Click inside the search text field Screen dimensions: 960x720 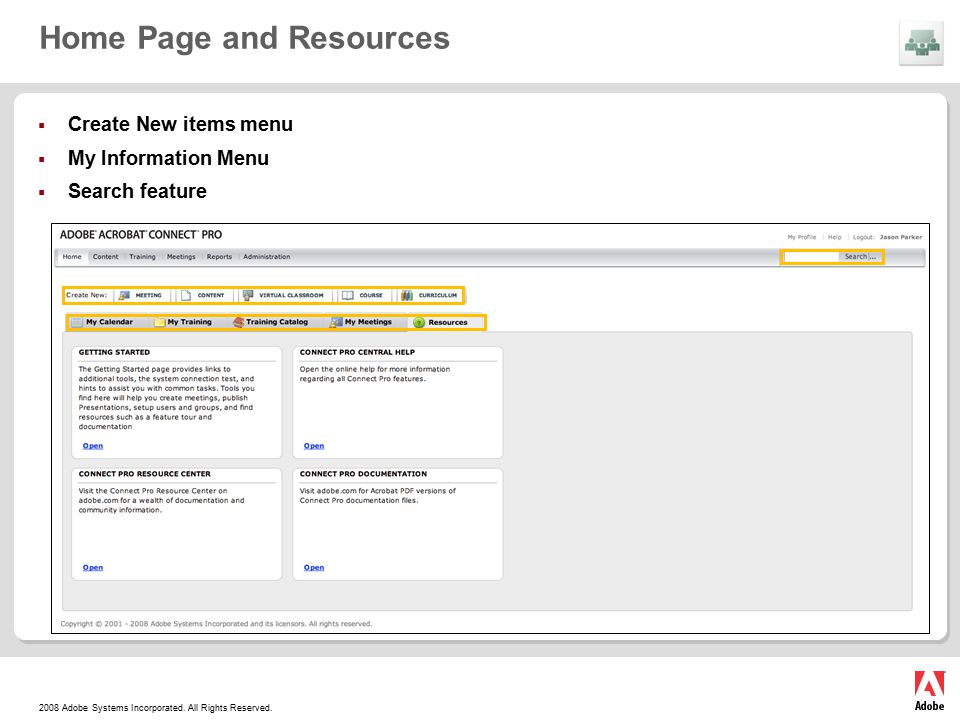click(811, 257)
